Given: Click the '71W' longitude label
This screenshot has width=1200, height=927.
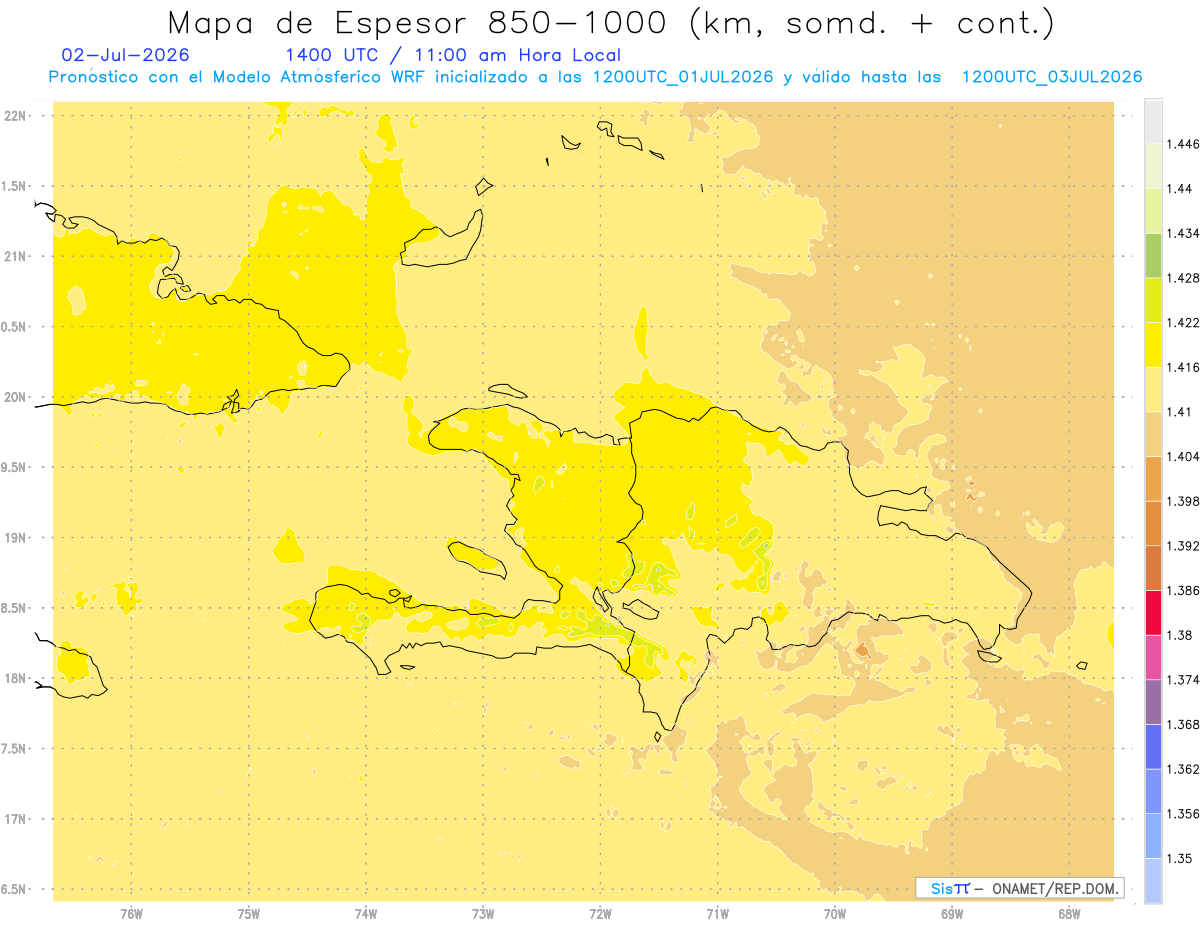Looking at the screenshot, I should [717, 913].
